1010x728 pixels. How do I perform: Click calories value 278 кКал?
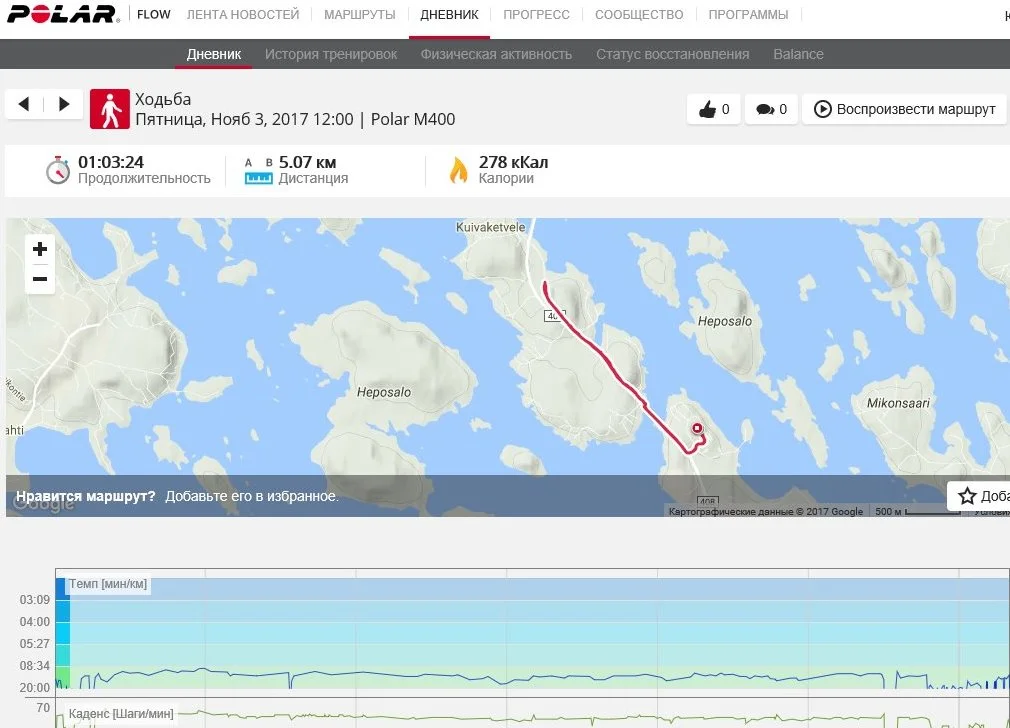(x=513, y=162)
